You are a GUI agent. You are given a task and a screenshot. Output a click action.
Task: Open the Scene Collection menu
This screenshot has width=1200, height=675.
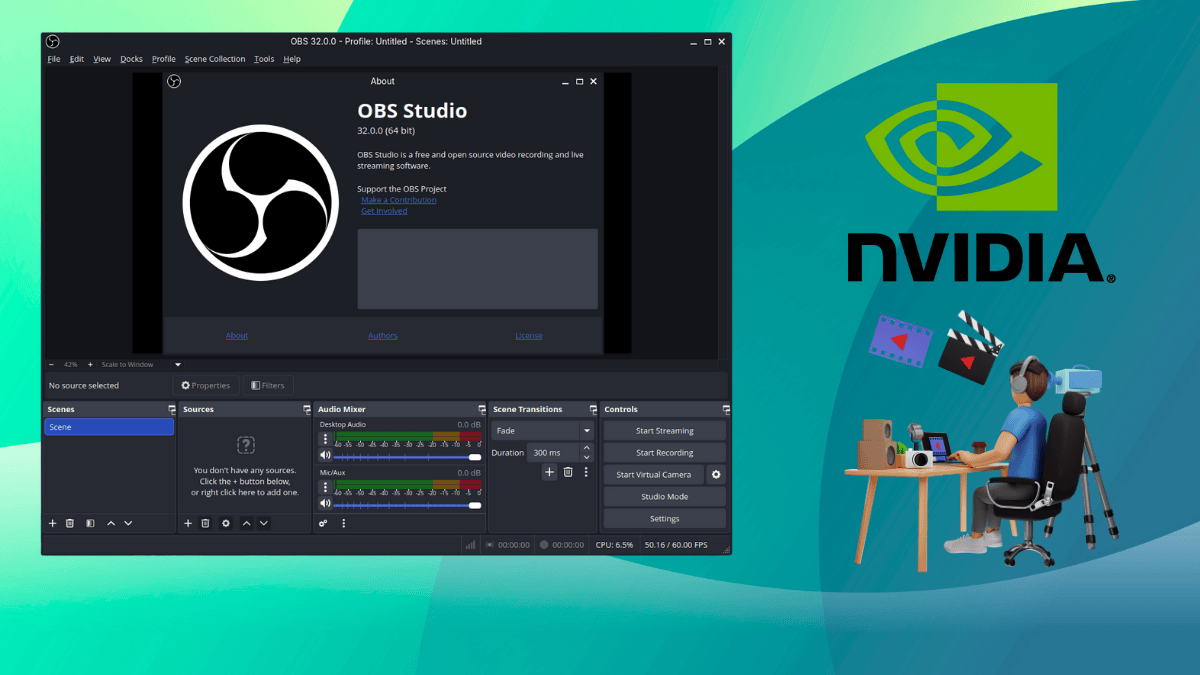pos(214,58)
